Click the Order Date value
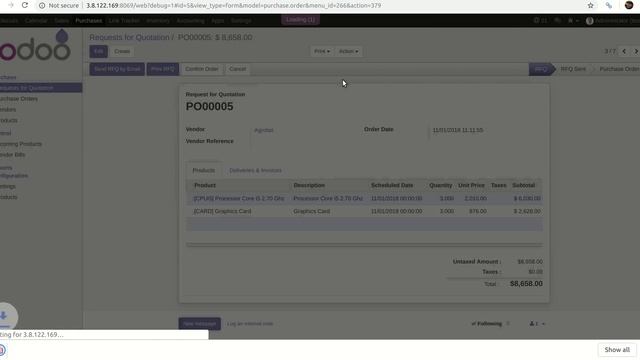Image resolution: width=640 pixels, height=360 pixels. pos(458,130)
